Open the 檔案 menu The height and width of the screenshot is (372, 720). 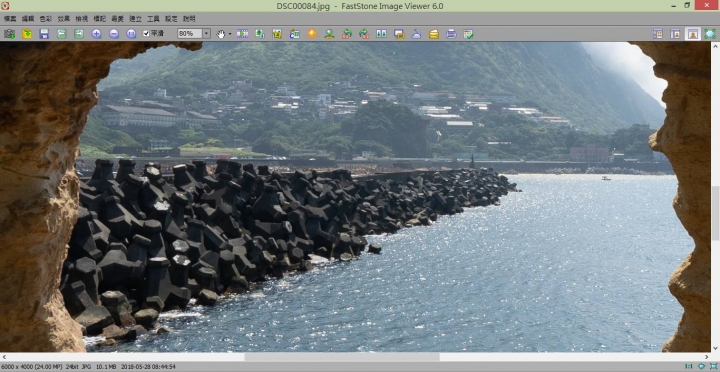pyautogui.click(x=10, y=19)
